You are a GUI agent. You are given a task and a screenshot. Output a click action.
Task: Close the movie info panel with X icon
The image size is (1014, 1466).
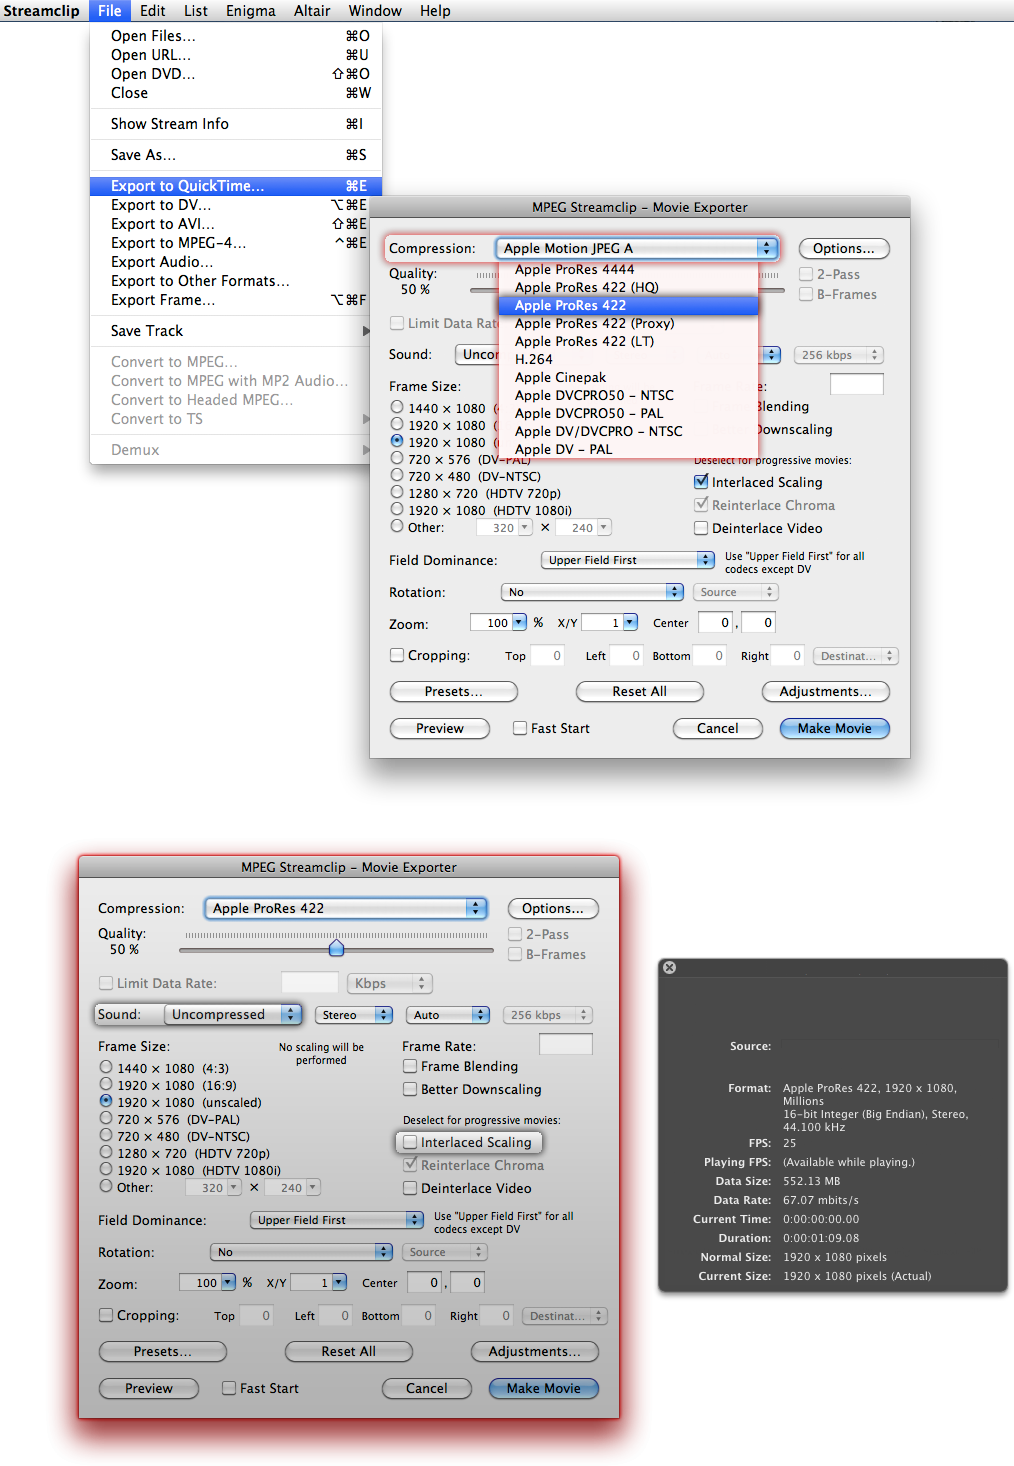[x=670, y=967]
